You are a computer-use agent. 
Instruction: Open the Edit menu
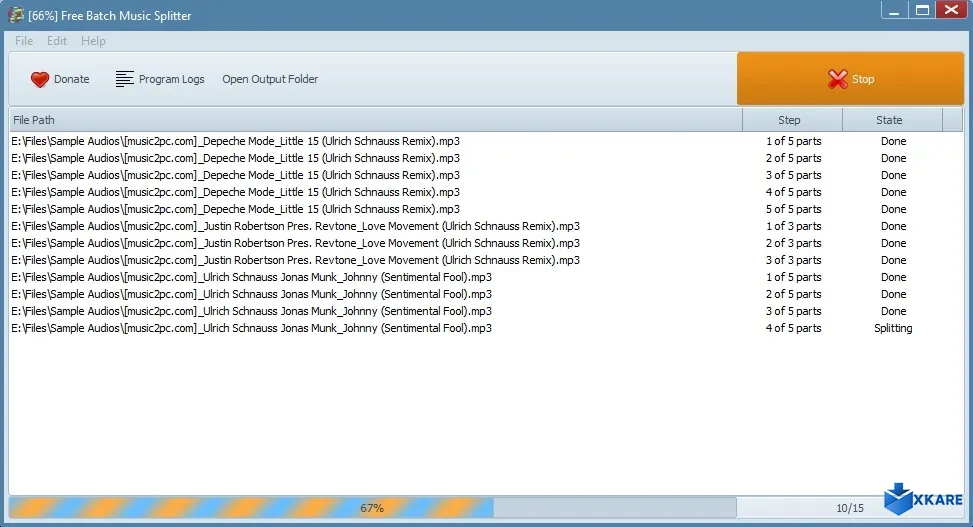pyautogui.click(x=56, y=41)
